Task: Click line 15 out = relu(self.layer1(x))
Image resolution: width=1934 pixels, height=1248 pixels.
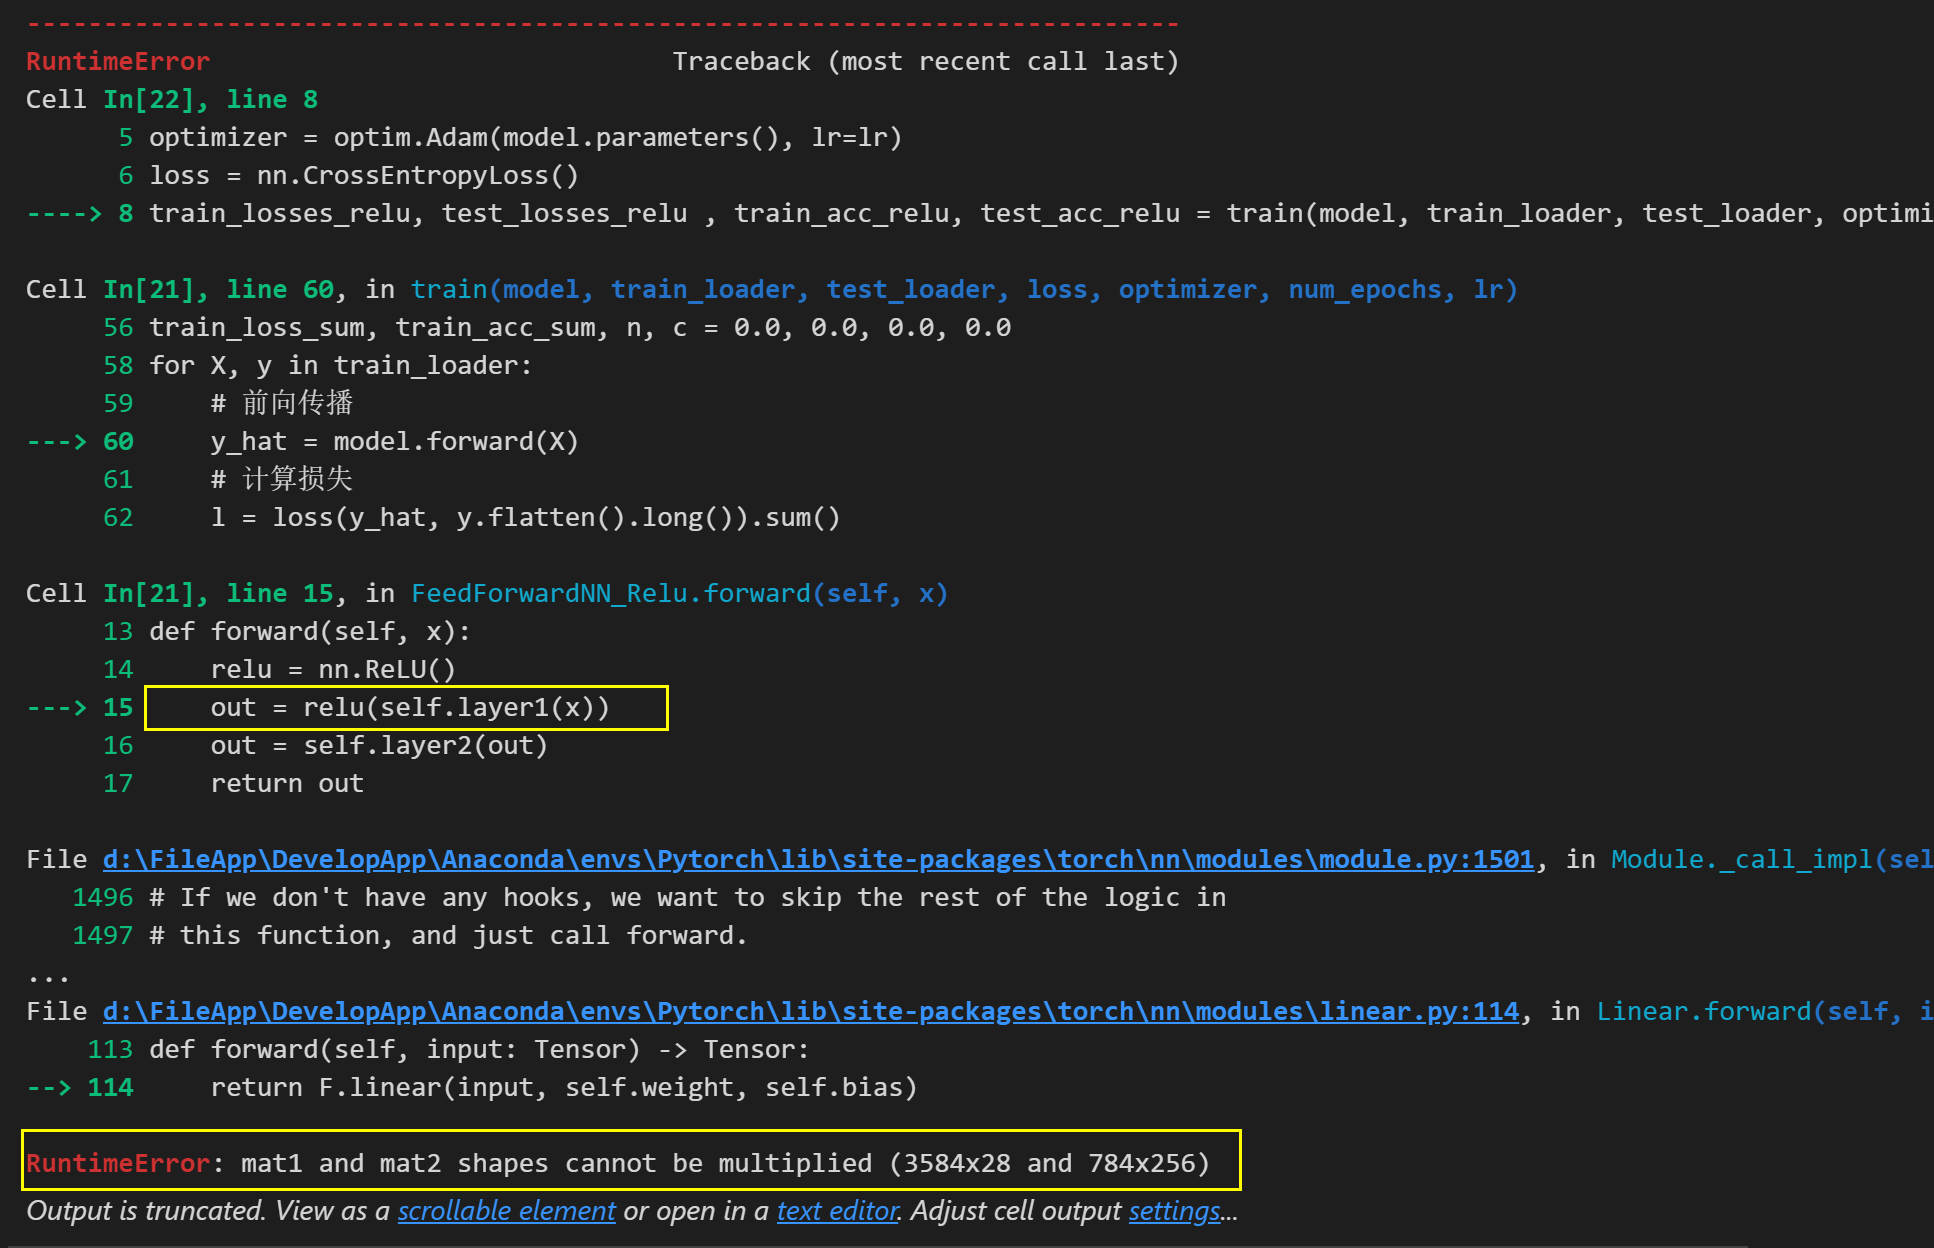Action: pos(410,707)
